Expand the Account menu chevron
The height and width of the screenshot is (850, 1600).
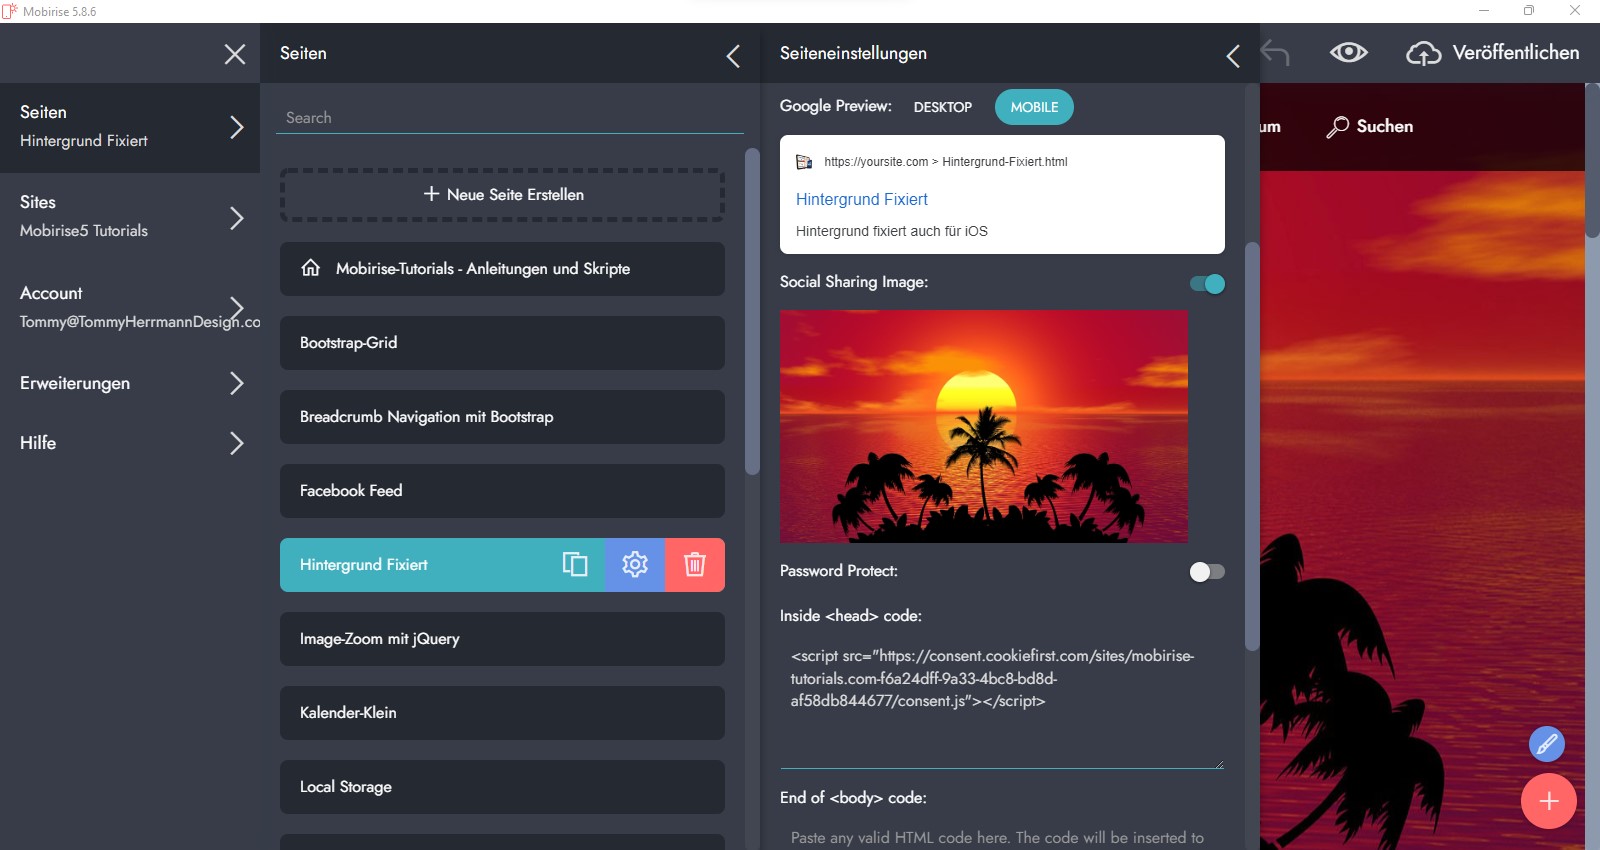237,307
